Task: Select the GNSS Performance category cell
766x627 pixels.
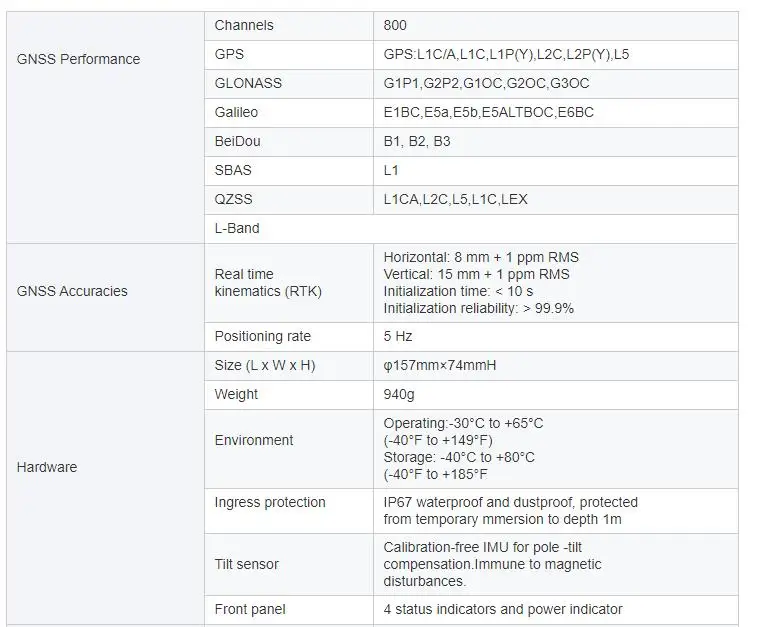Action: (x=106, y=127)
